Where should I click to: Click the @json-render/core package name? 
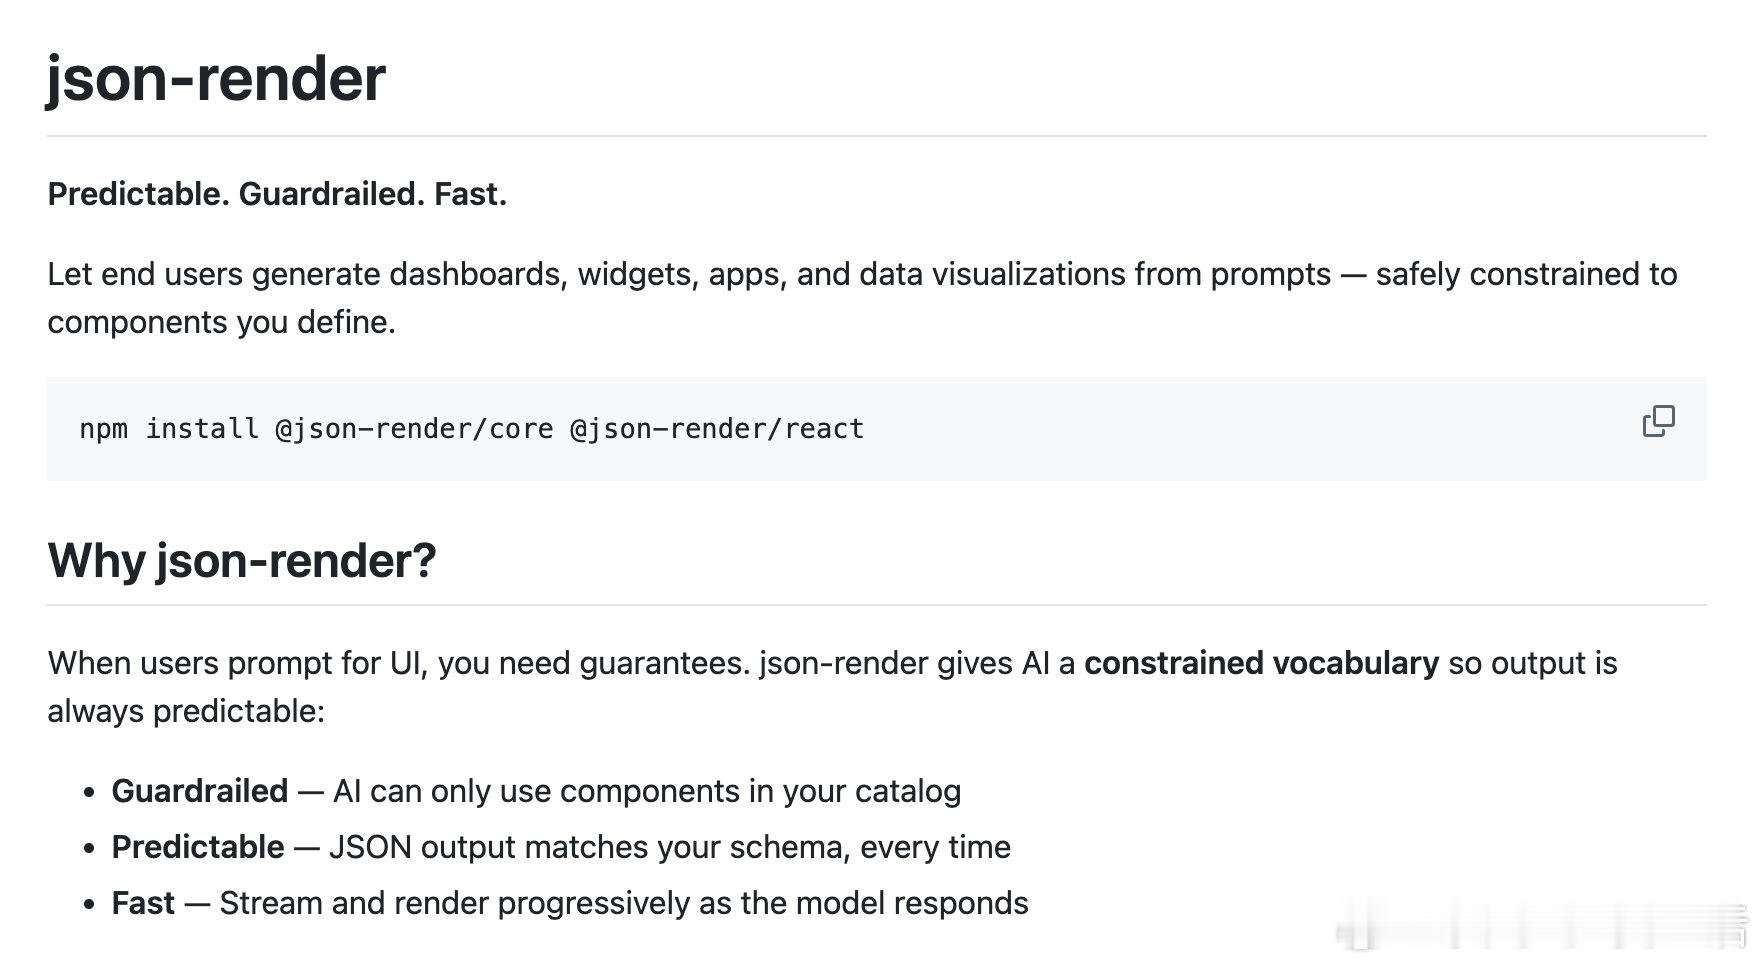414,429
